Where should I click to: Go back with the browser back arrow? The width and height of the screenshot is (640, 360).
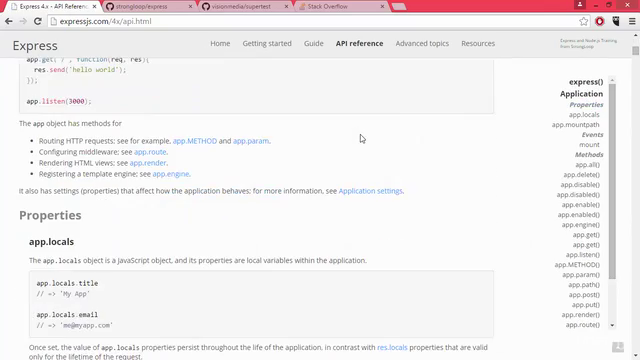point(9,21)
